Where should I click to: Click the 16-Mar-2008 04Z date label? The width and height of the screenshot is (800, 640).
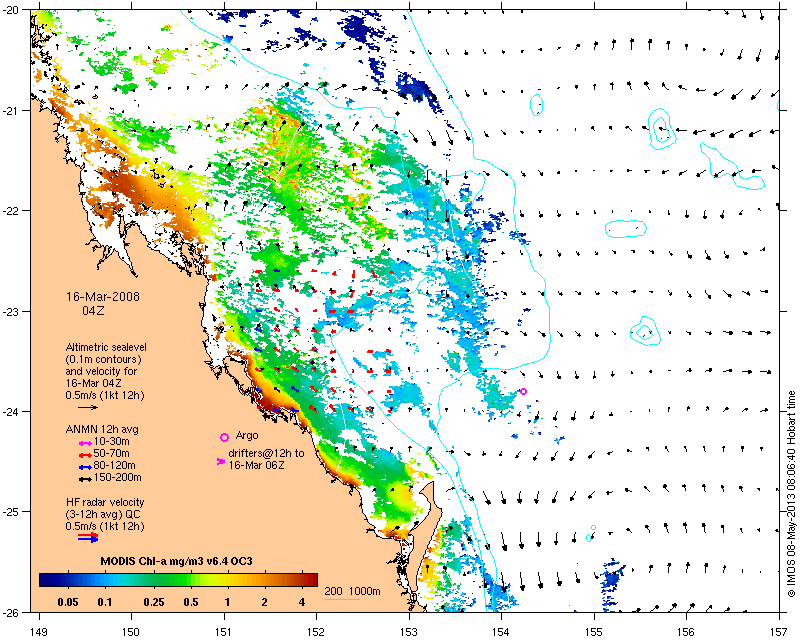(103, 303)
